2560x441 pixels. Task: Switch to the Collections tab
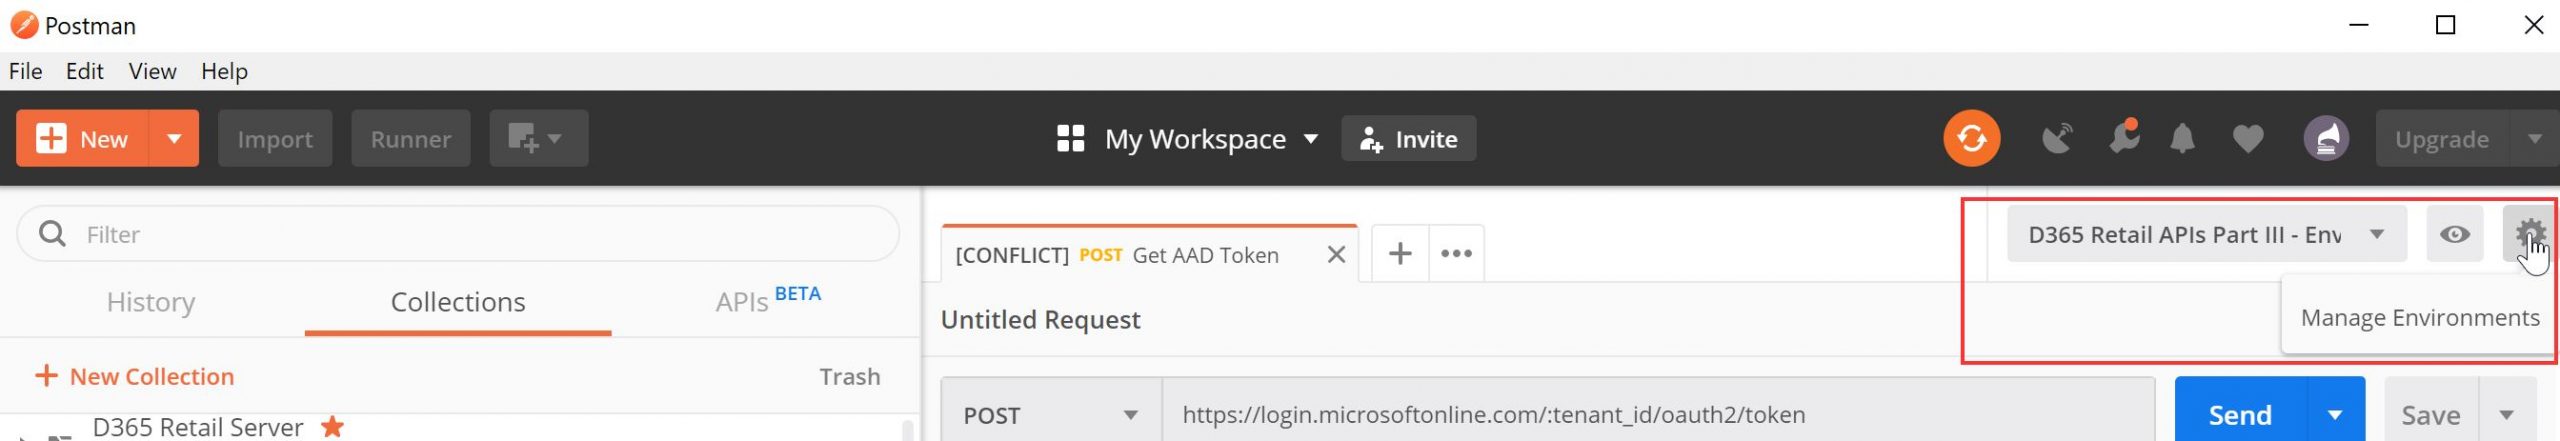pos(458,301)
